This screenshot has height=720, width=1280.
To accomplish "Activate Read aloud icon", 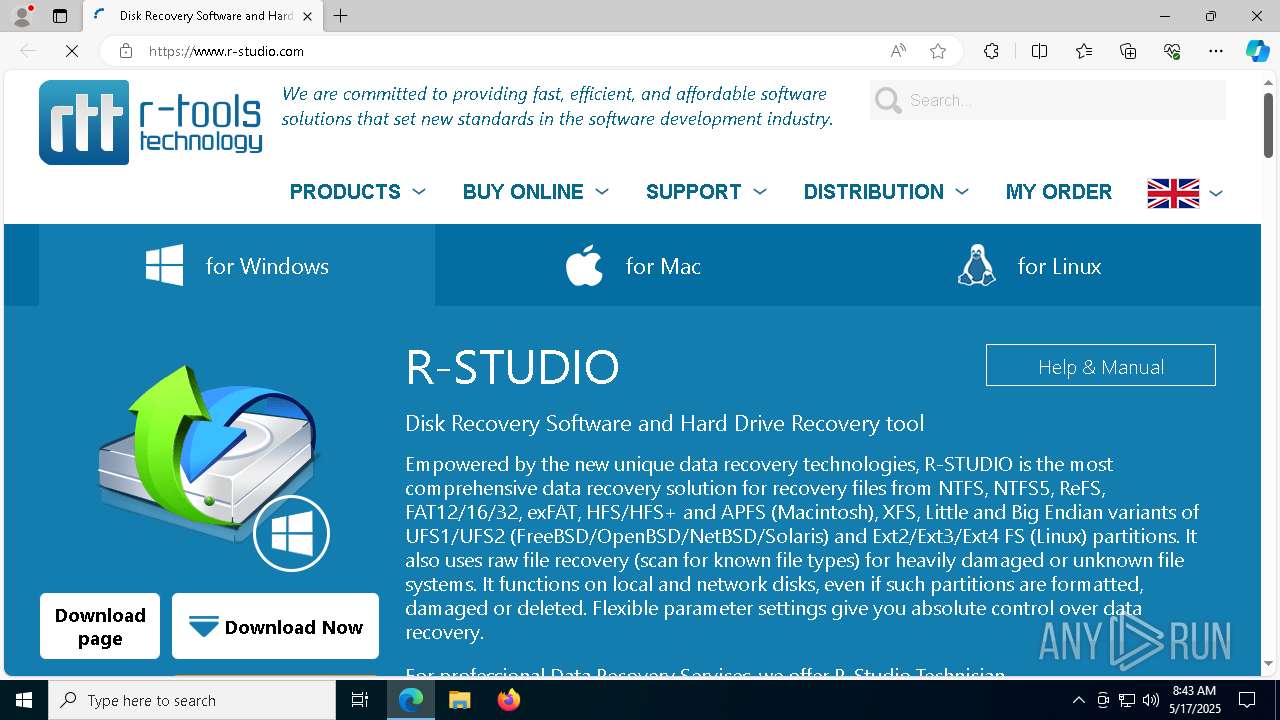I will click(898, 51).
